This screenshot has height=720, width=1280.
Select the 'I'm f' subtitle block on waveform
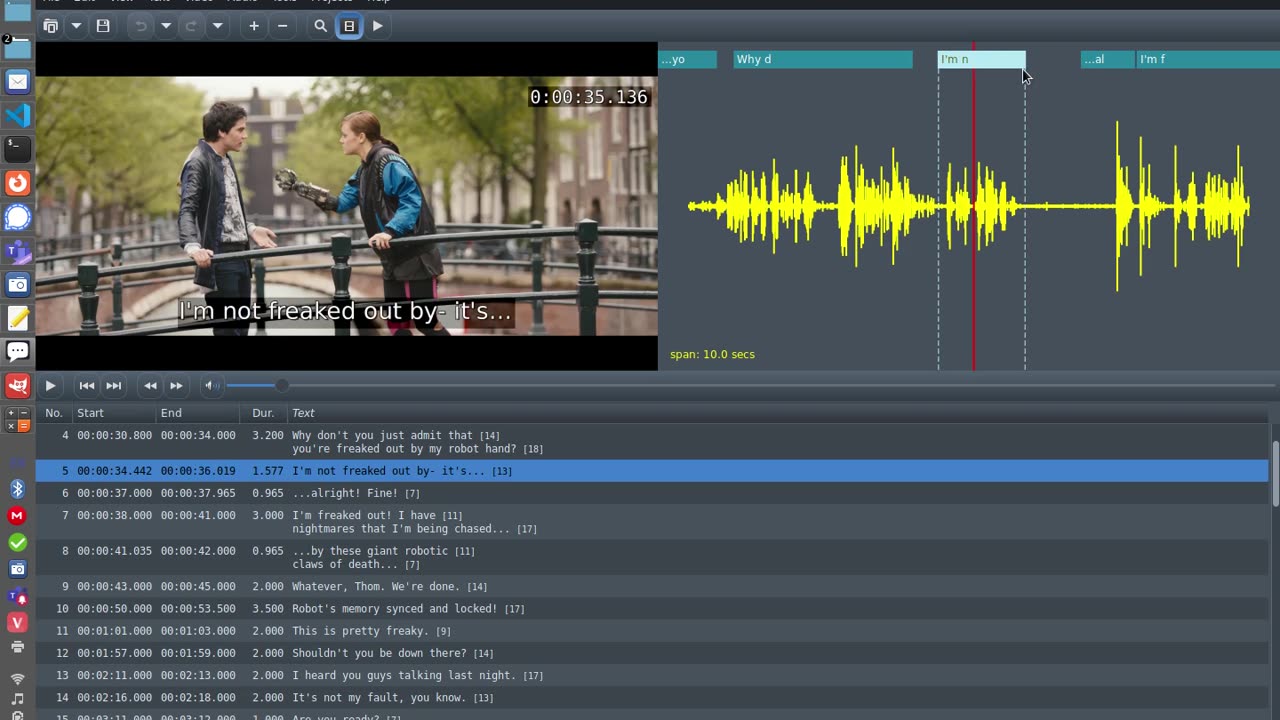1208,60
